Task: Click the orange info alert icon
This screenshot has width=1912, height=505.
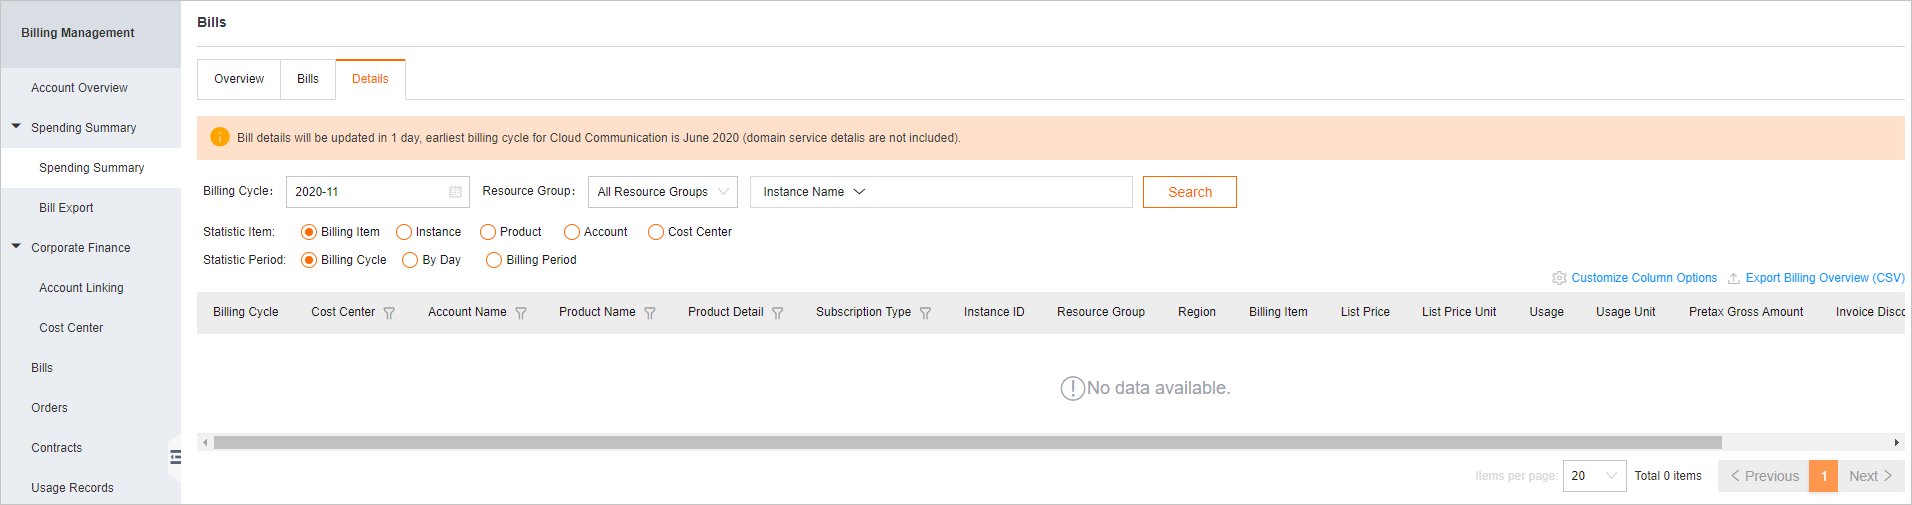Action: pyautogui.click(x=220, y=138)
